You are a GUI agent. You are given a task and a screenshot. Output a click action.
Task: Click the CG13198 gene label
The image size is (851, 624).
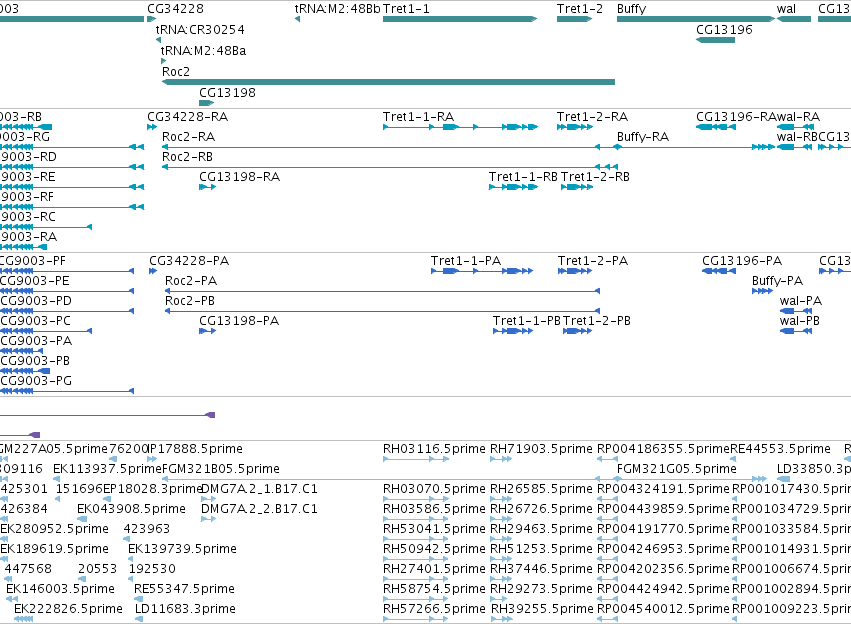[227, 93]
